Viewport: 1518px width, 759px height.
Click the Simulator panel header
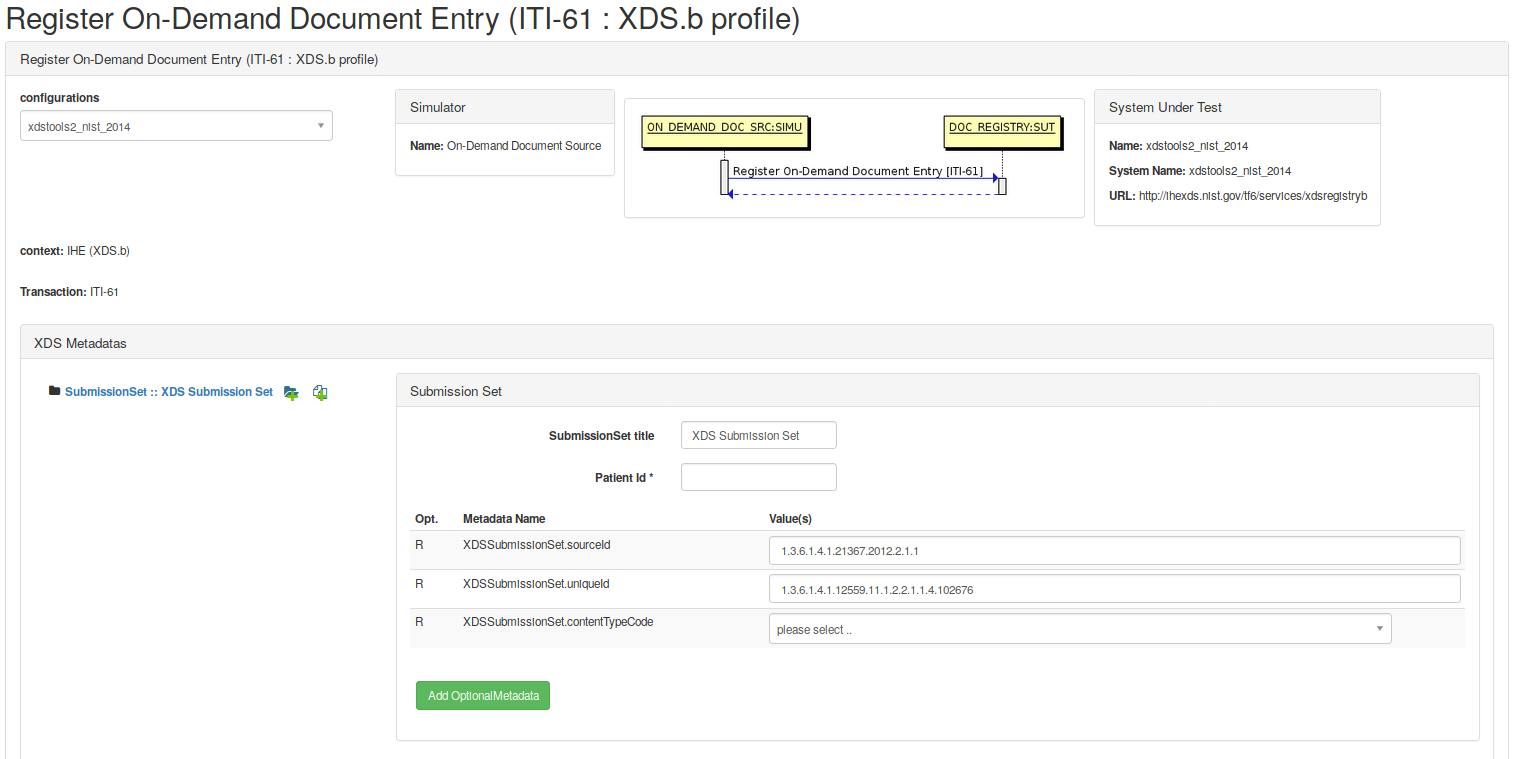[504, 107]
